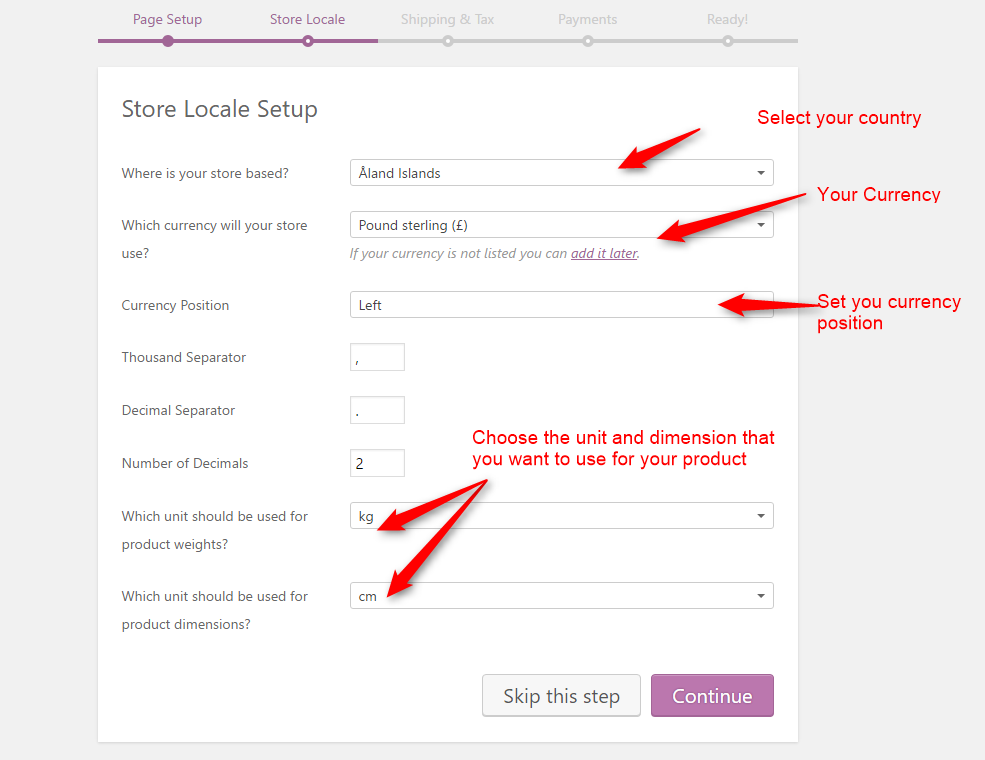The width and height of the screenshot is (985, 760).
Task: Select the Store Locale step label
Action: (x=307, y=19)
